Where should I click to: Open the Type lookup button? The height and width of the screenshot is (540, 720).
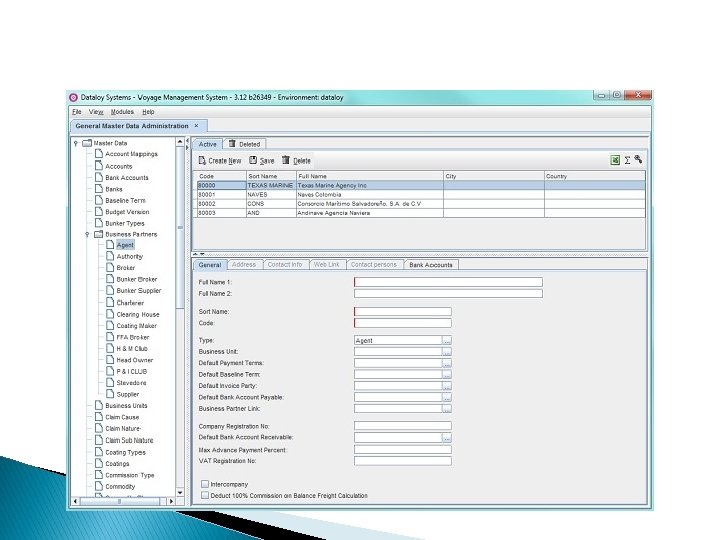click(447, 340)
